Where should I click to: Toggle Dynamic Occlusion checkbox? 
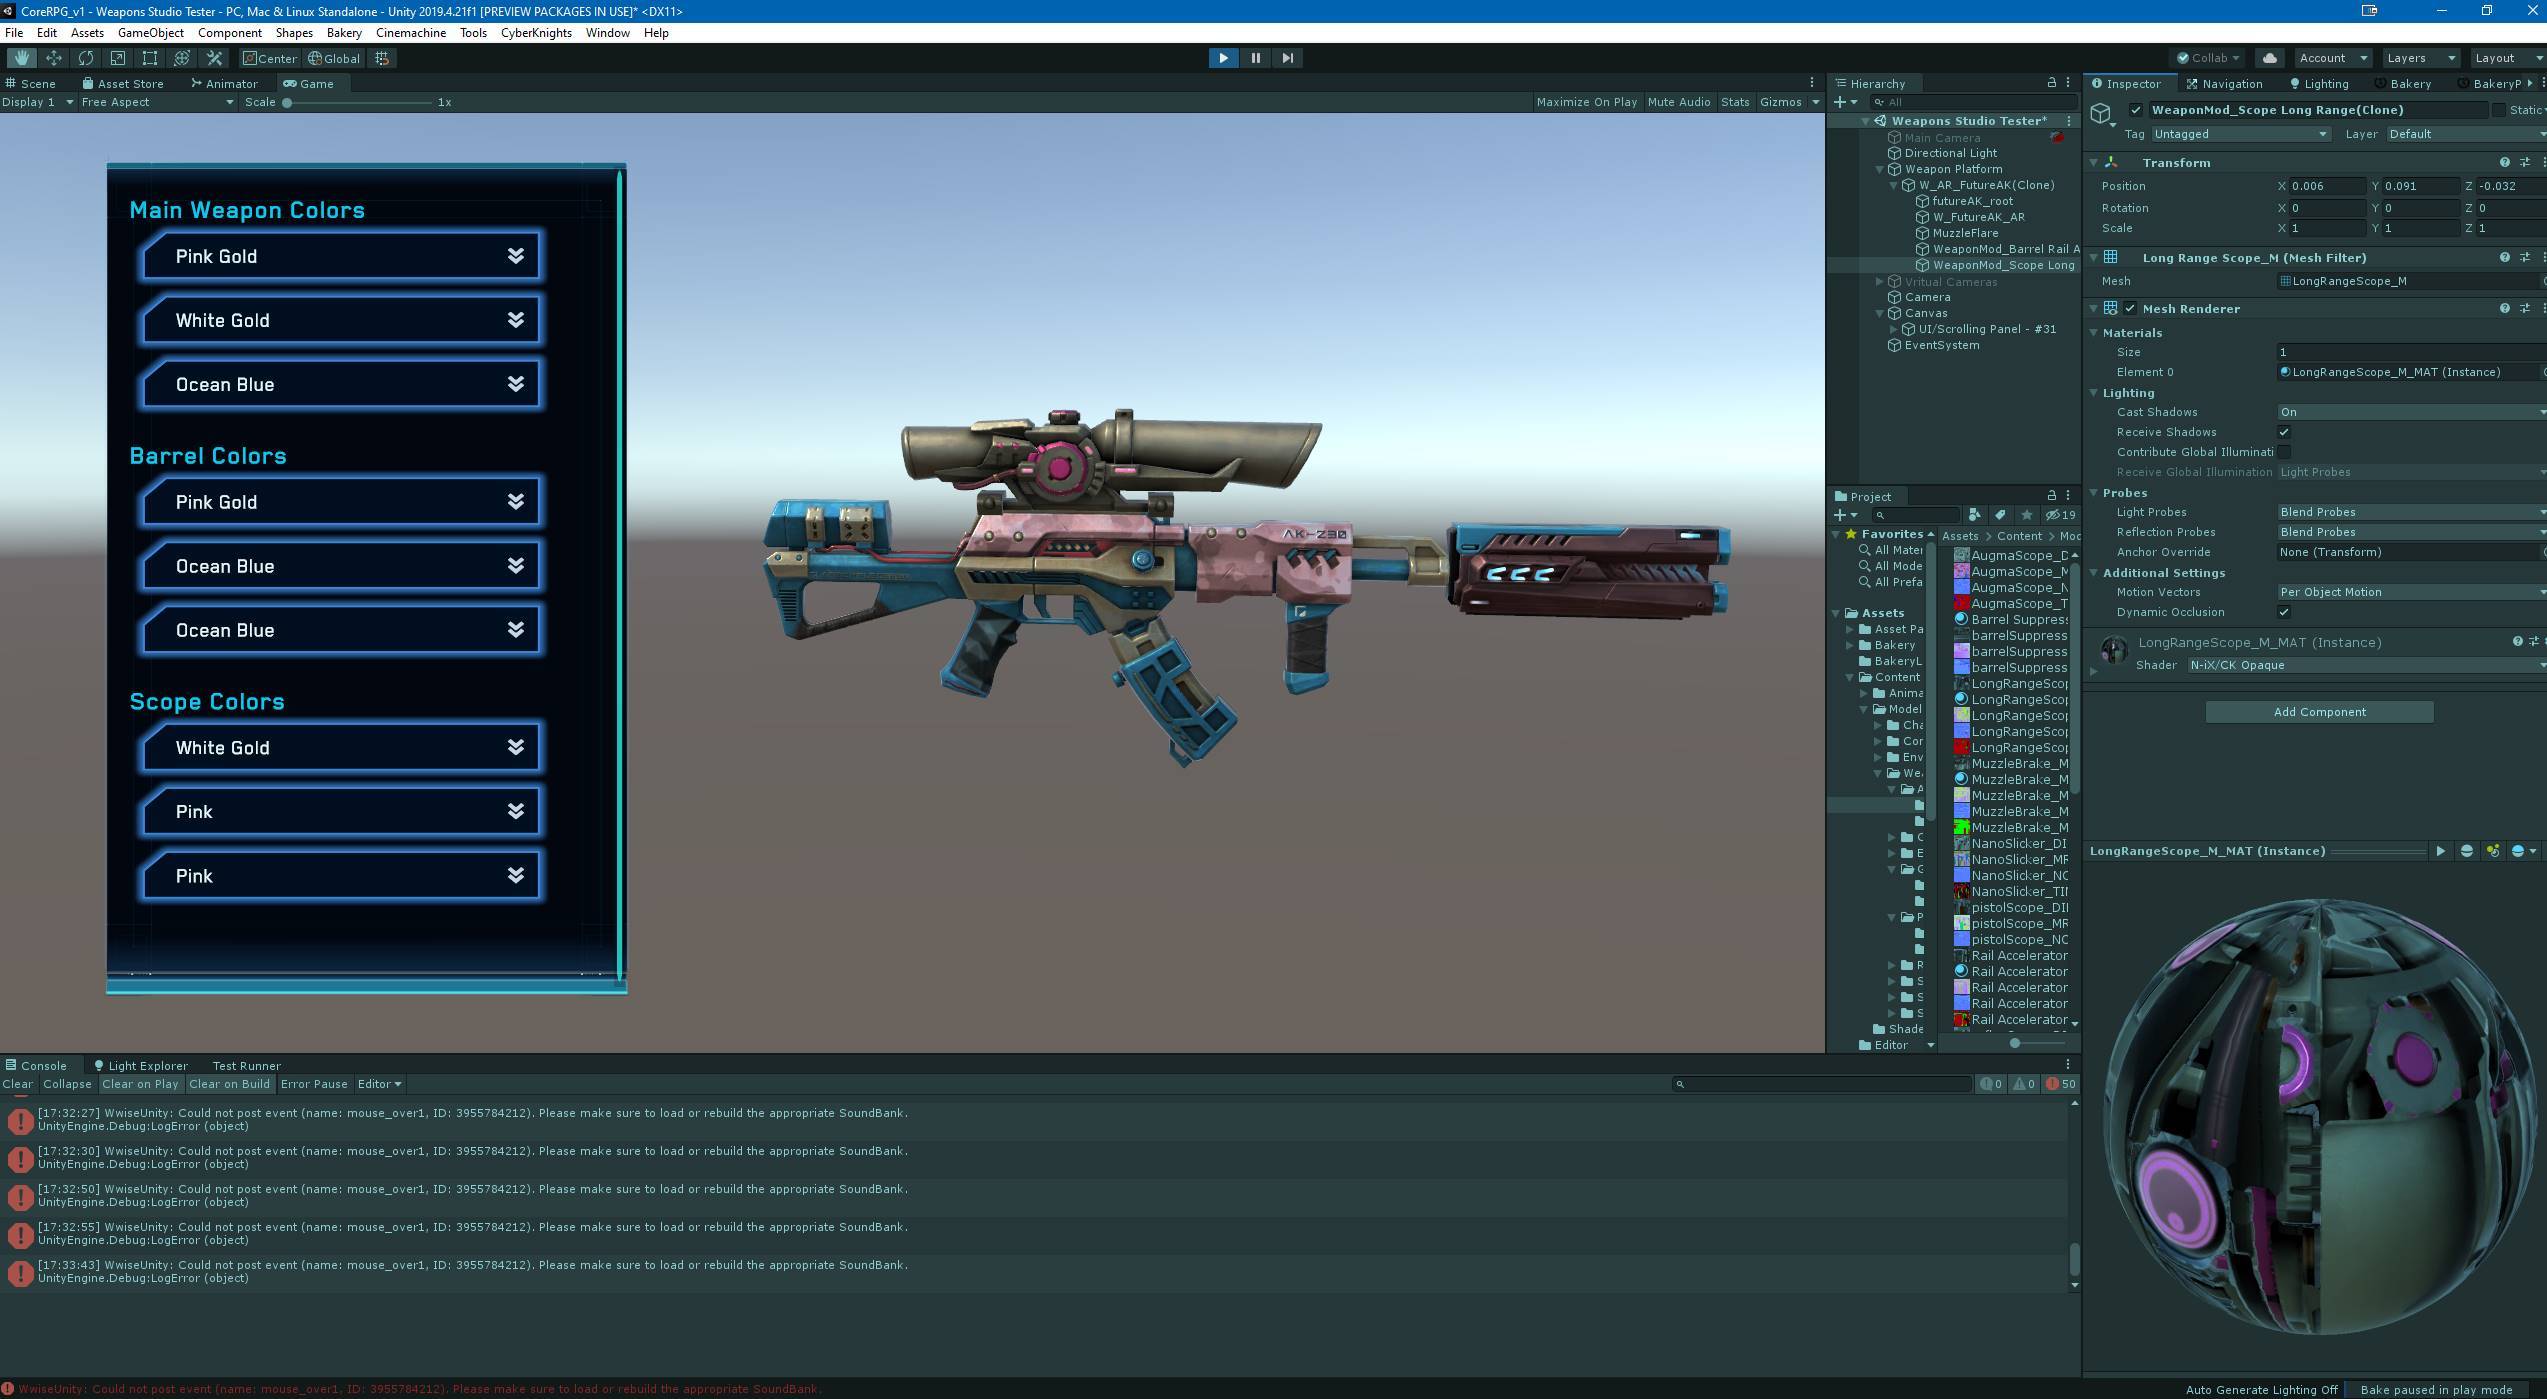coord(2284,612)
